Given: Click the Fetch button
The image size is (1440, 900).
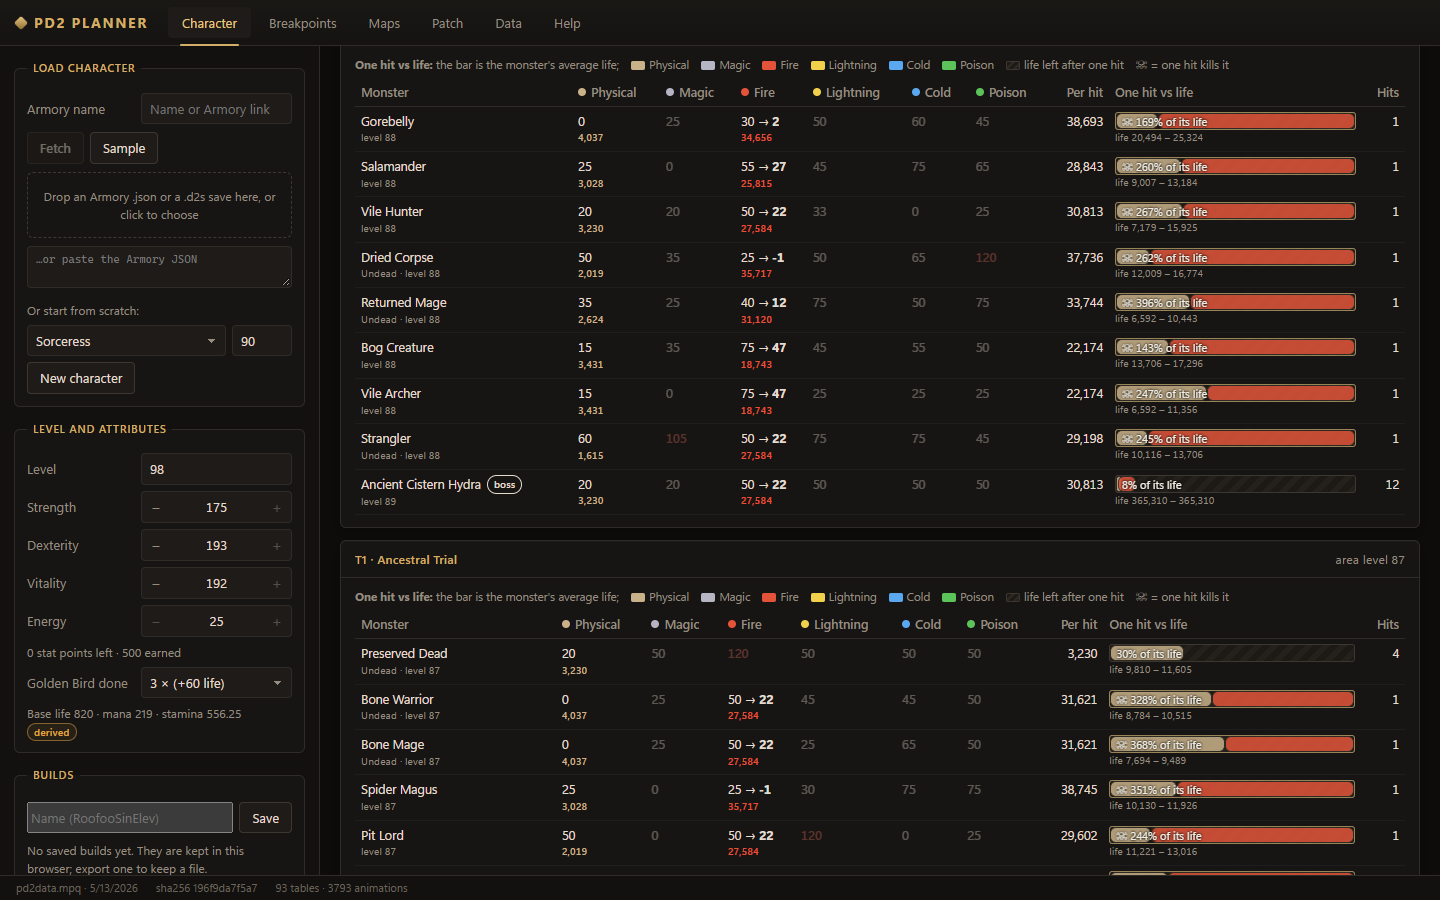Looking at the screenshot, I should 55,148.
